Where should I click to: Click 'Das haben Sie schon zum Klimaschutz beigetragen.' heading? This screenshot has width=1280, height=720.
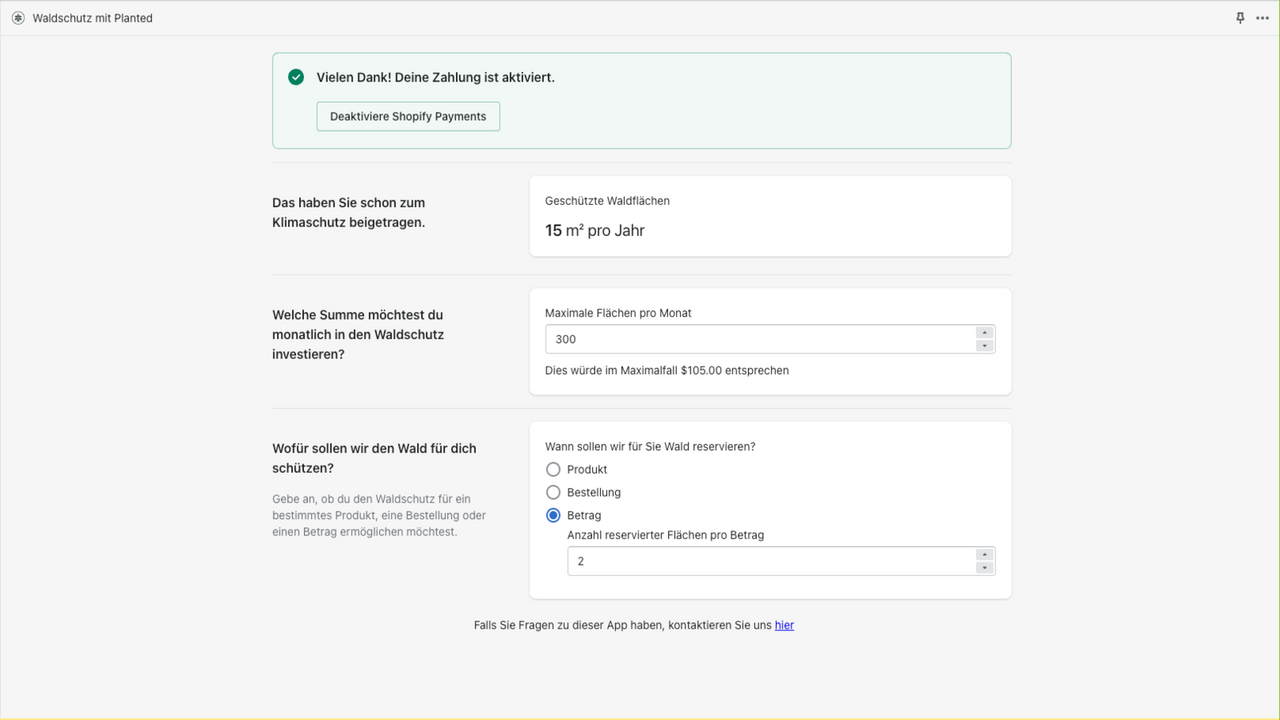coord(349,212)
